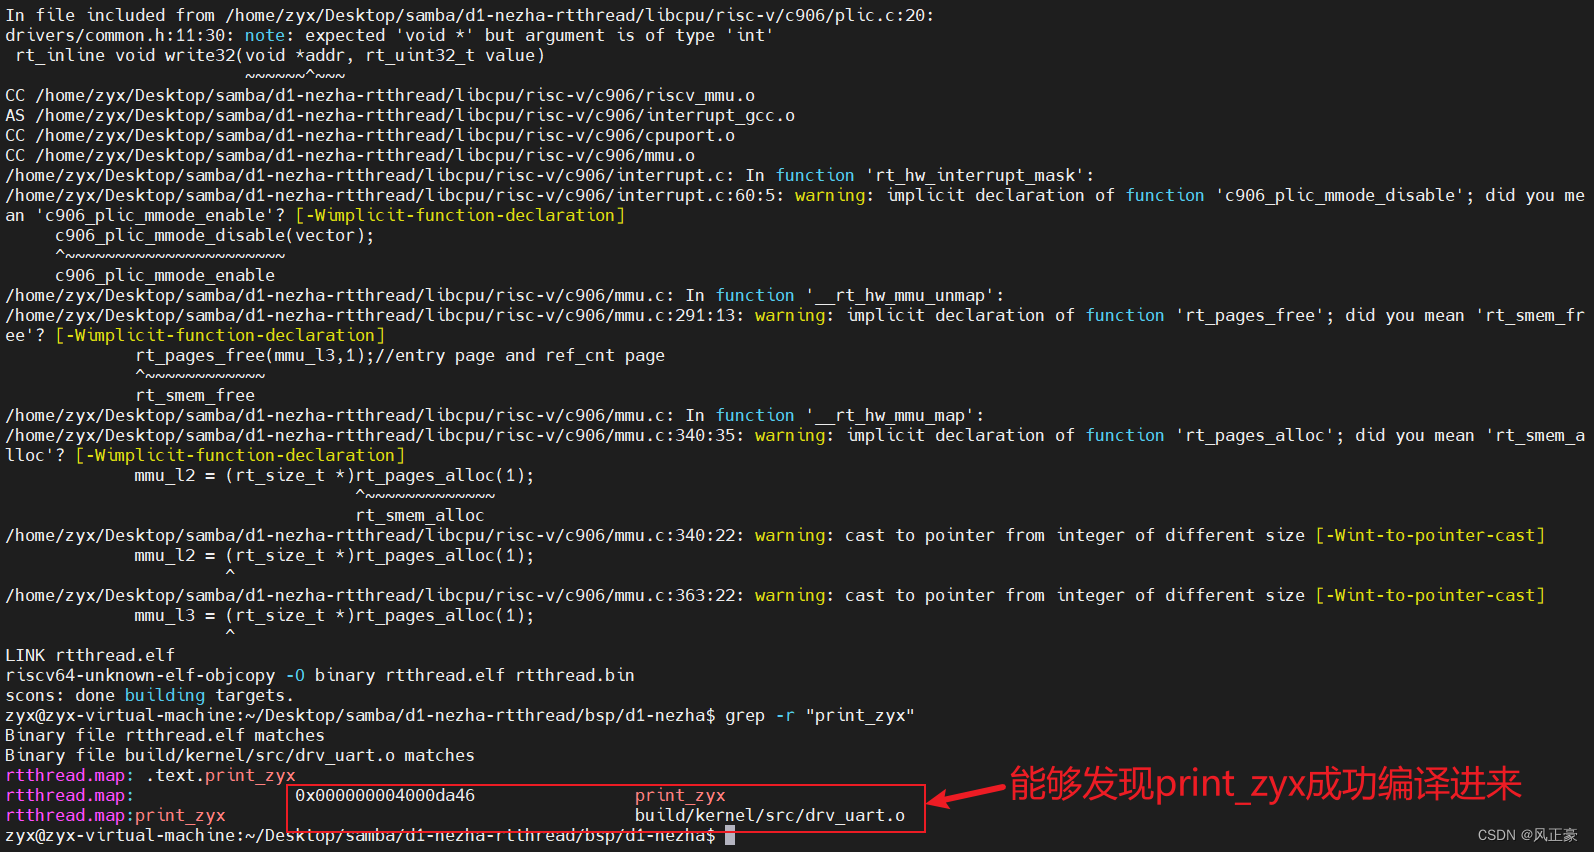Click the 'CC .../c906/cpuport.o' compile line
The width and height of the screenshot is (1594, 852).
tap(370, 135)
